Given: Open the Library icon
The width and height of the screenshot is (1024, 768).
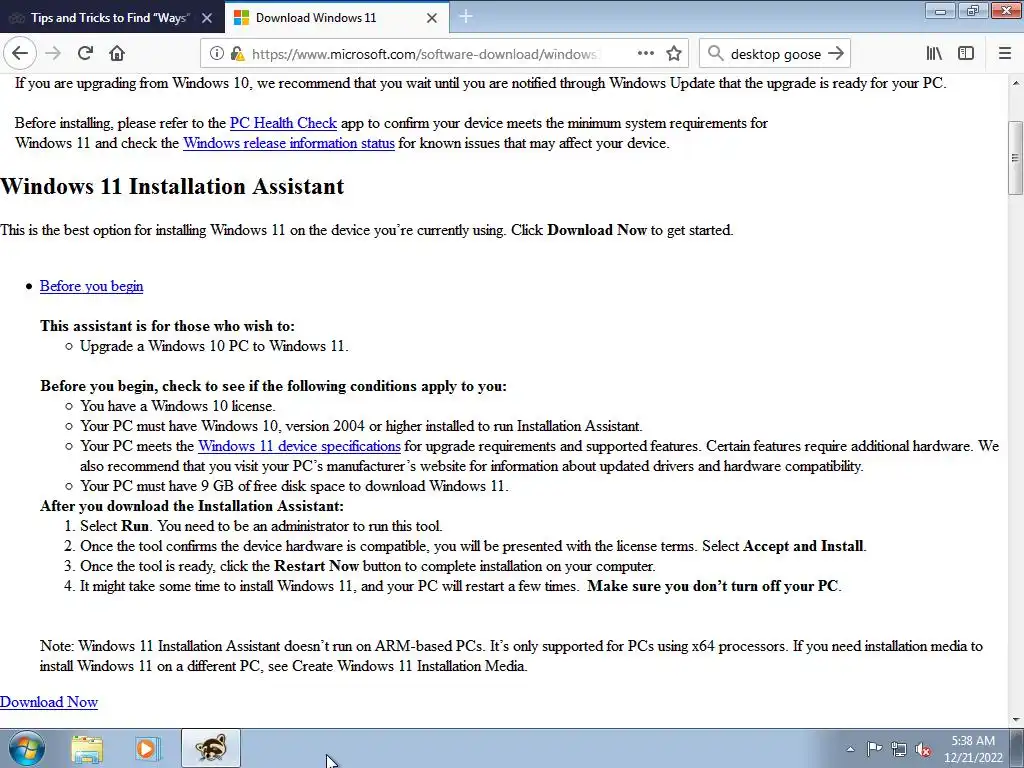Looking at the screenshot, I should coord(934,54).
